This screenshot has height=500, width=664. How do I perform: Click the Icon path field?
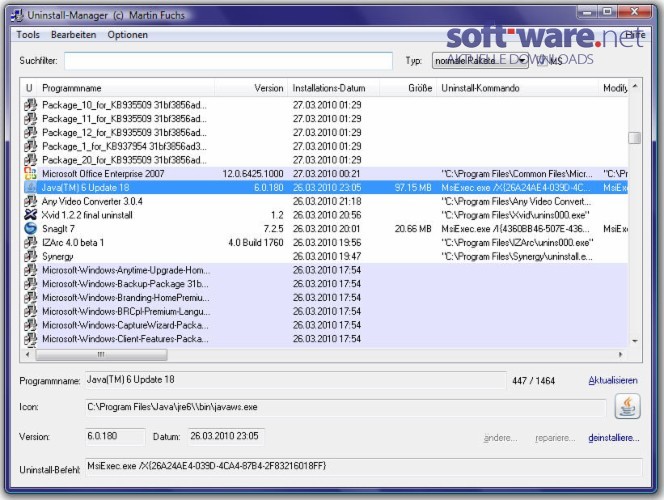[x=346, y=407]
